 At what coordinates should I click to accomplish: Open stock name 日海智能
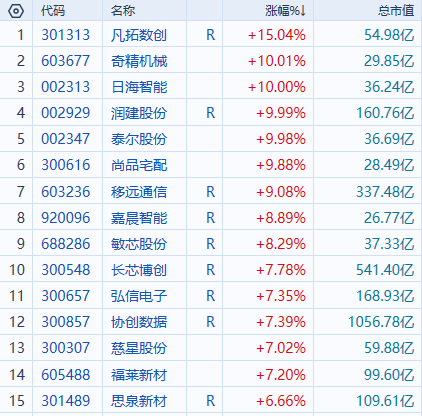point(139,87)
